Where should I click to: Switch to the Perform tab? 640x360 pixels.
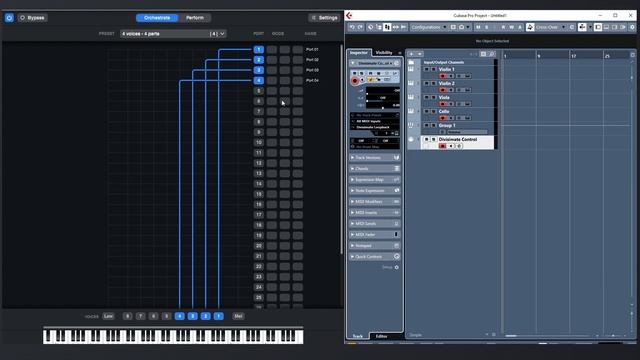pyautogui.click(x=195, y=18)
